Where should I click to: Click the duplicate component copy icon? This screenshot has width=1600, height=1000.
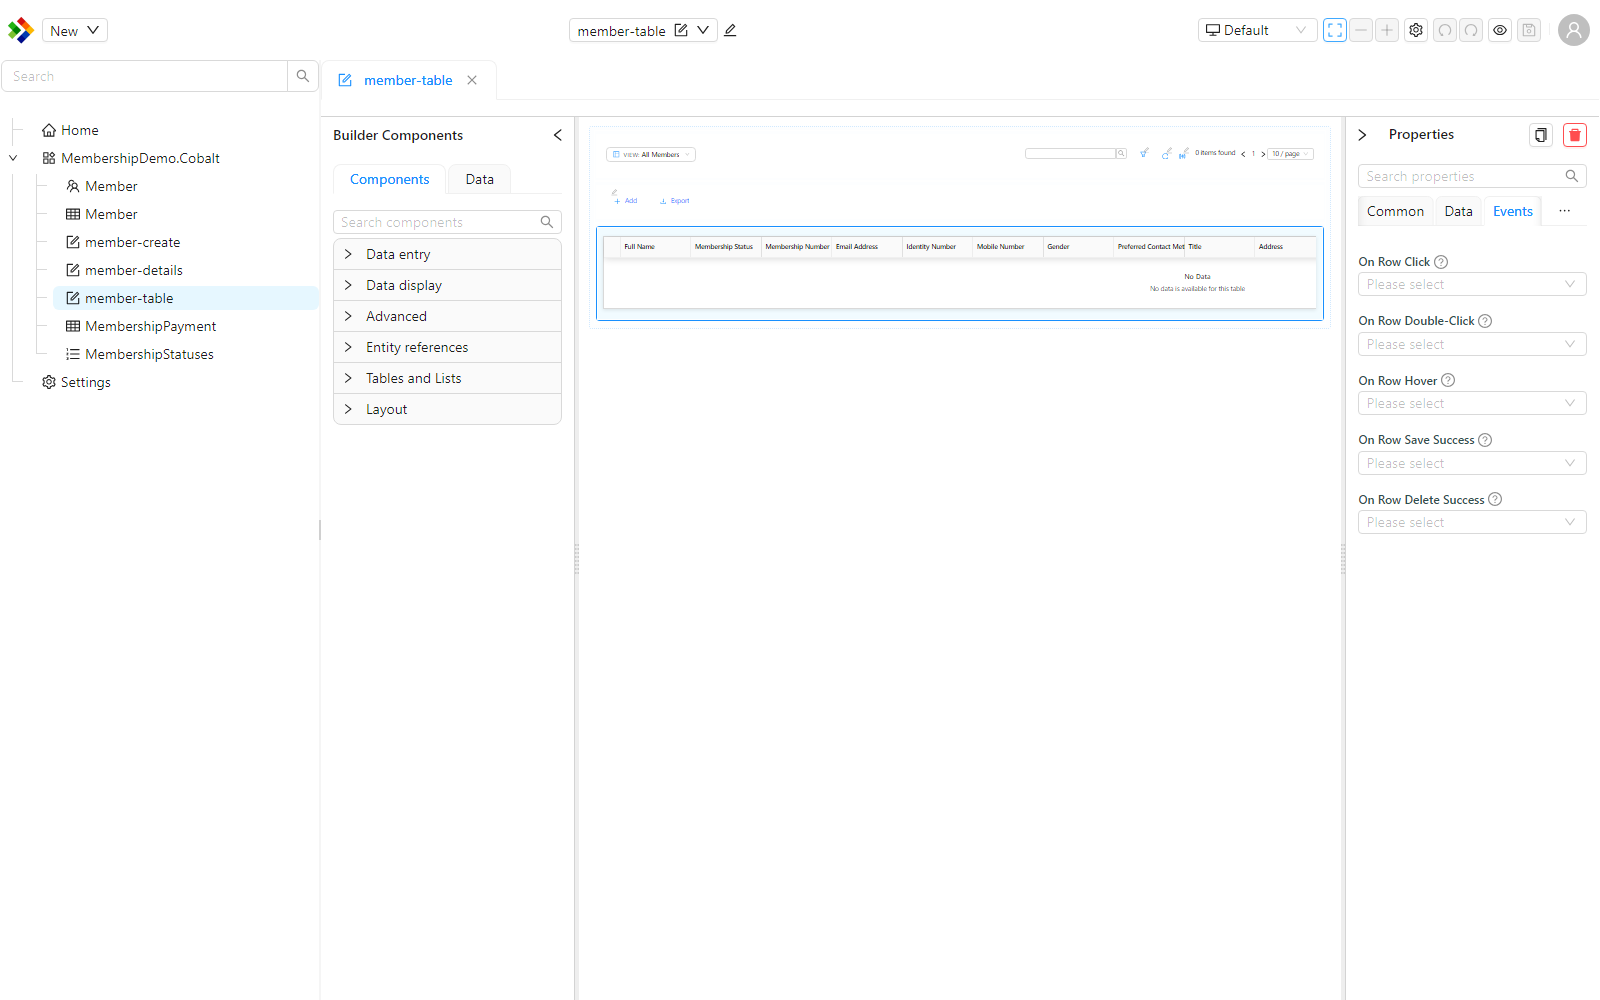tap(1541, 135)
